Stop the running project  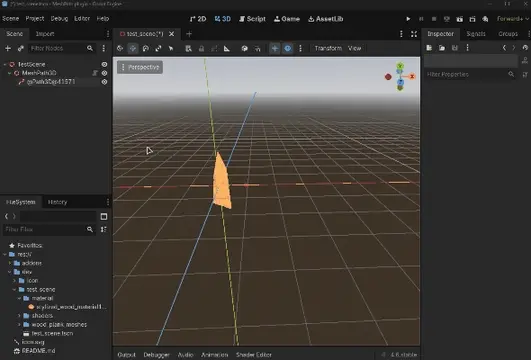click(434, 19)
